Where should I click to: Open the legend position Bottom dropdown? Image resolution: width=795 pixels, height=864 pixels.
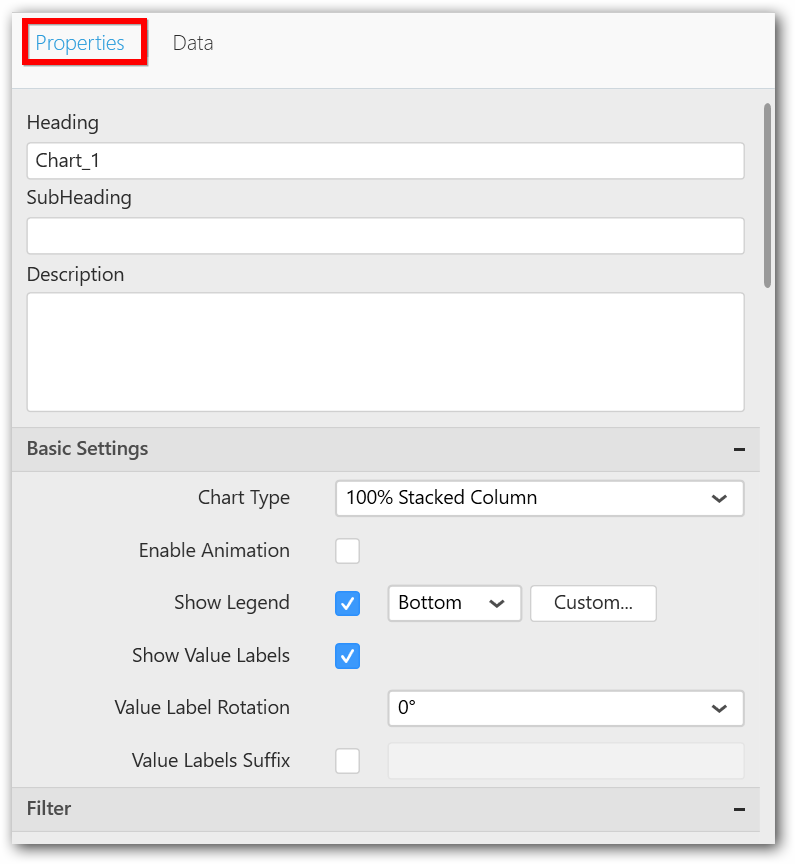454,603
